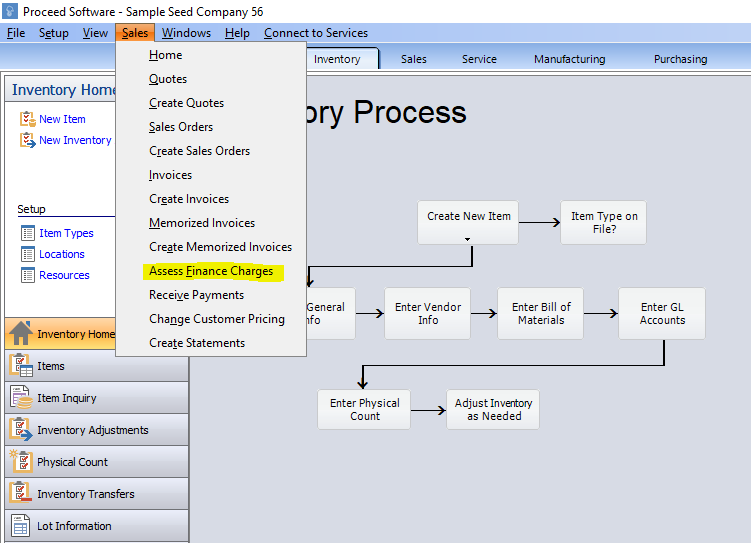This screenshot has width=751, height=543.
Task: Open the Resources setup link
Action: [x=64, y=275]
